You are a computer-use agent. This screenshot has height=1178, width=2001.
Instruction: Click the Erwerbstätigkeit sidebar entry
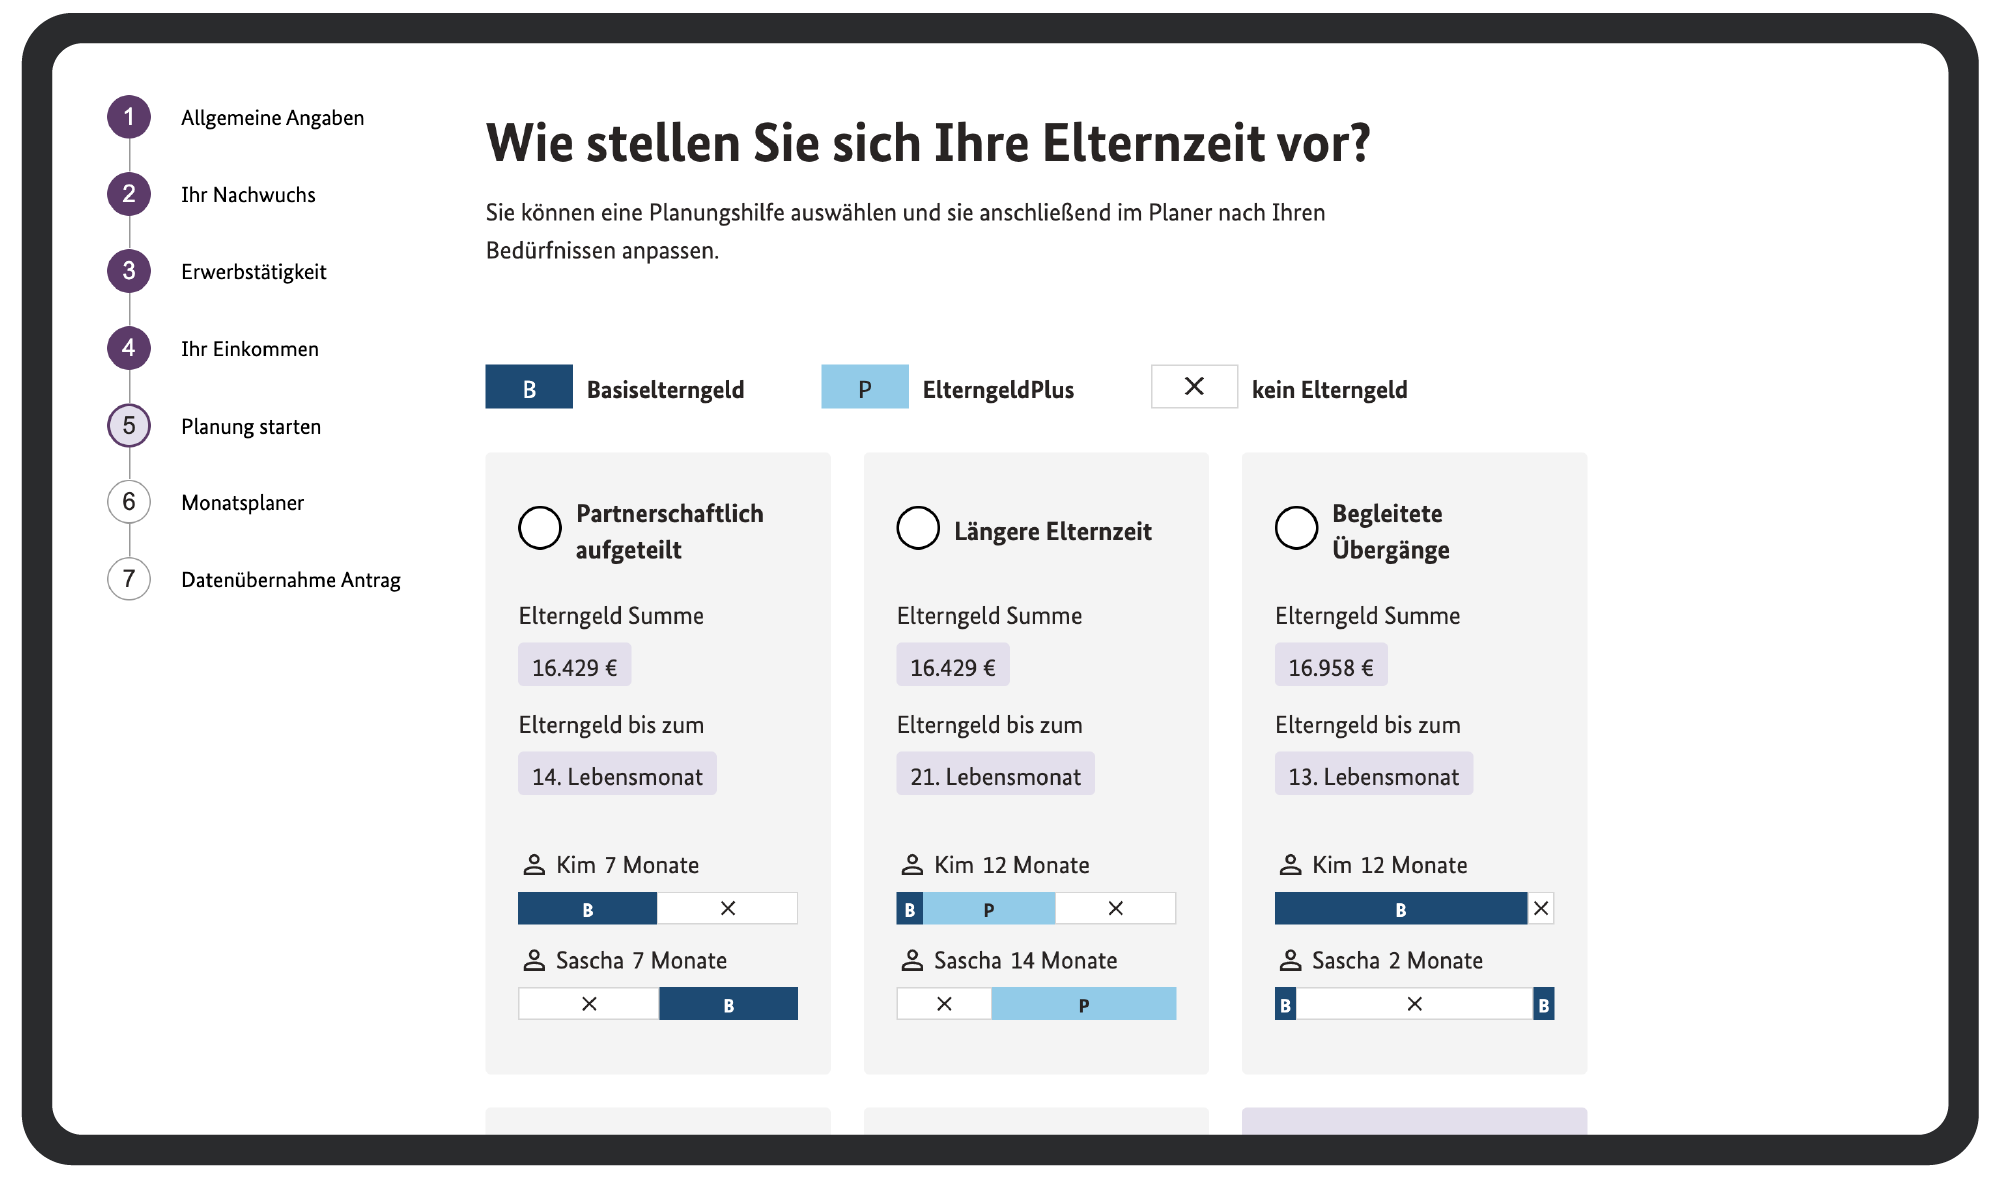pyautogui.click(x=253, y=271)
